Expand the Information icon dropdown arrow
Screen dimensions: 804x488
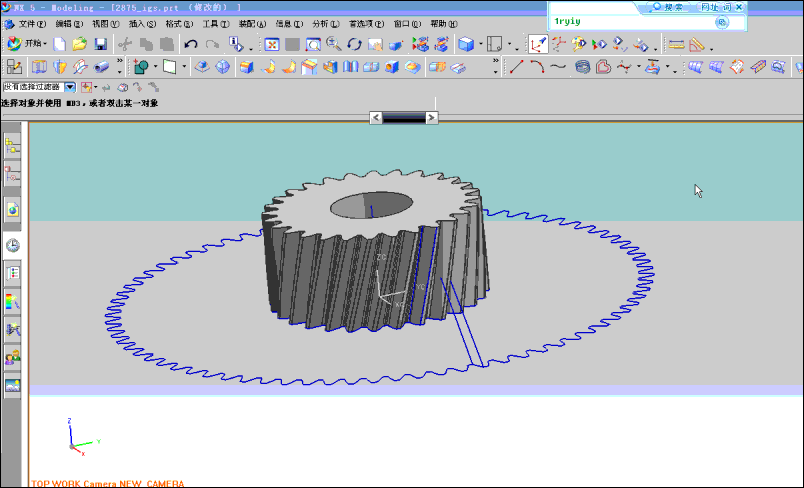pyautogui.click(x=251, y=49)
